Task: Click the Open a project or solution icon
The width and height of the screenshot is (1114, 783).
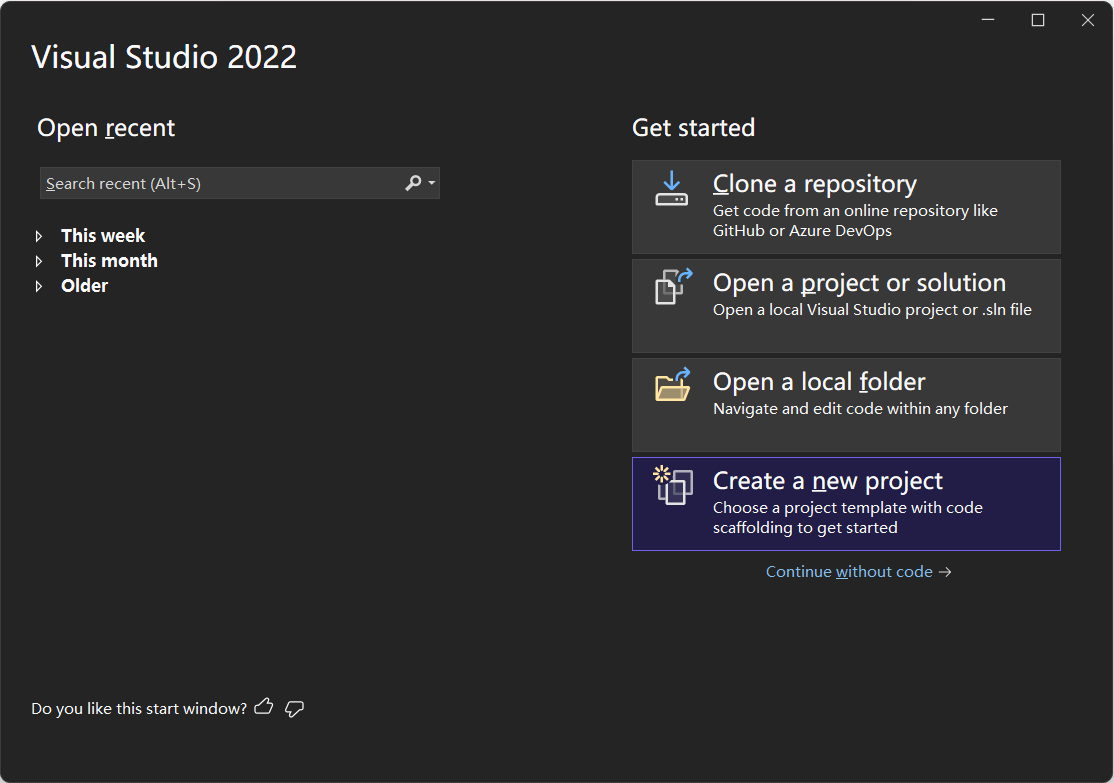Action: 673,287
